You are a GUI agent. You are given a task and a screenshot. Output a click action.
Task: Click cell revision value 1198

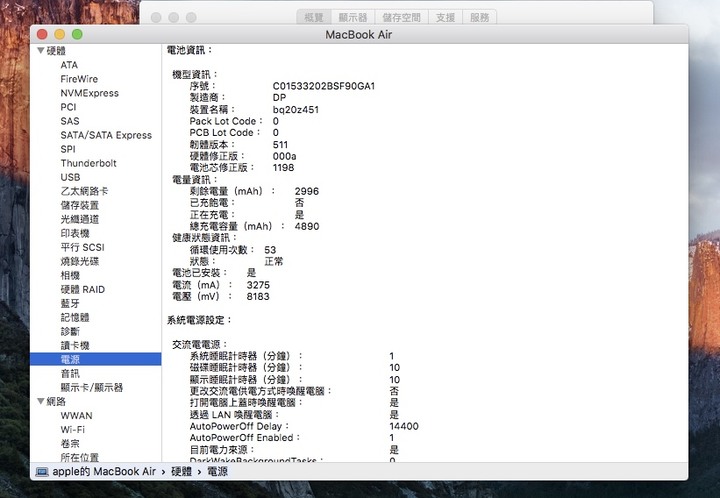click(x=283, y=168)
